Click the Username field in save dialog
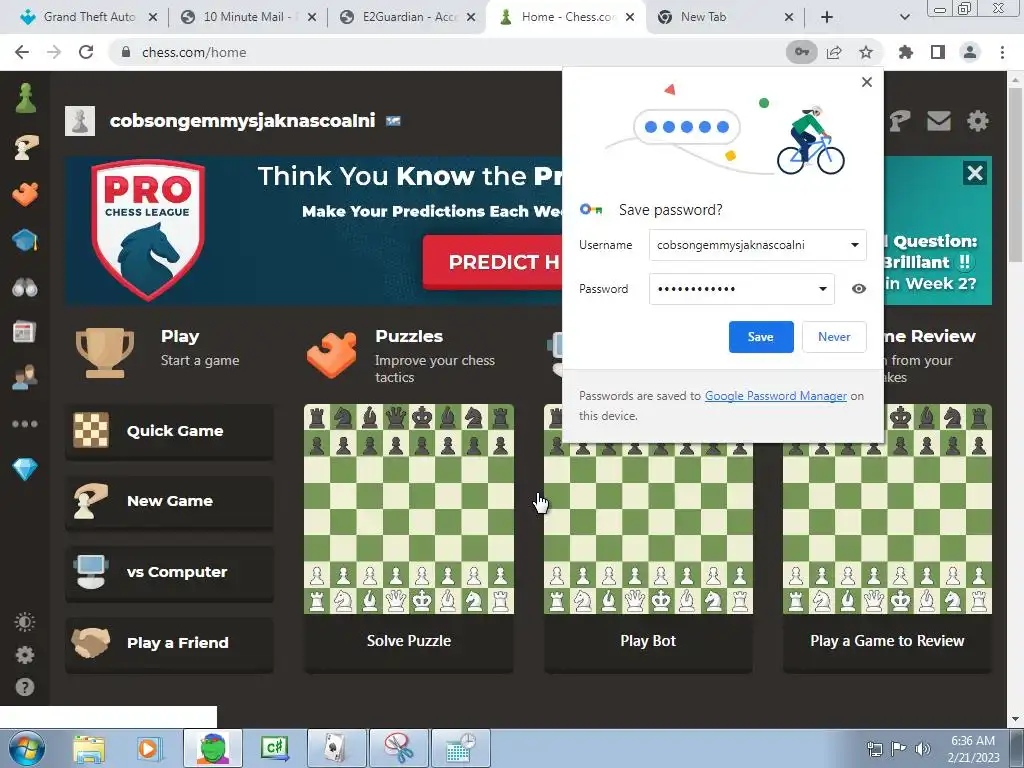This screenshot has width=1024, height=768. coord(758,245)
